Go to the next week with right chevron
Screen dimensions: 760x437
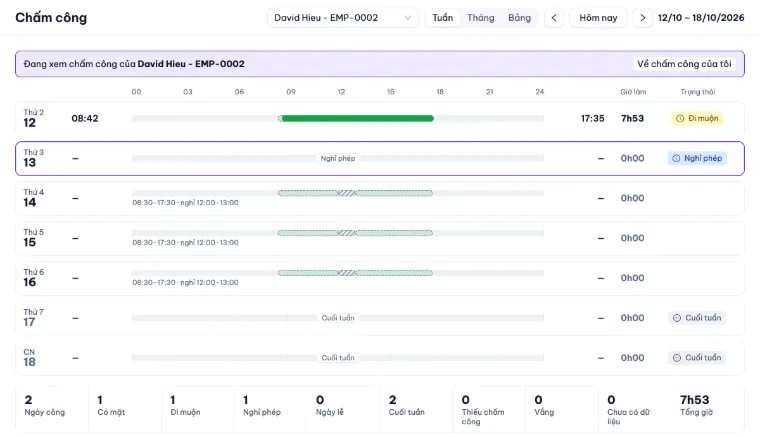click(643, 18)
